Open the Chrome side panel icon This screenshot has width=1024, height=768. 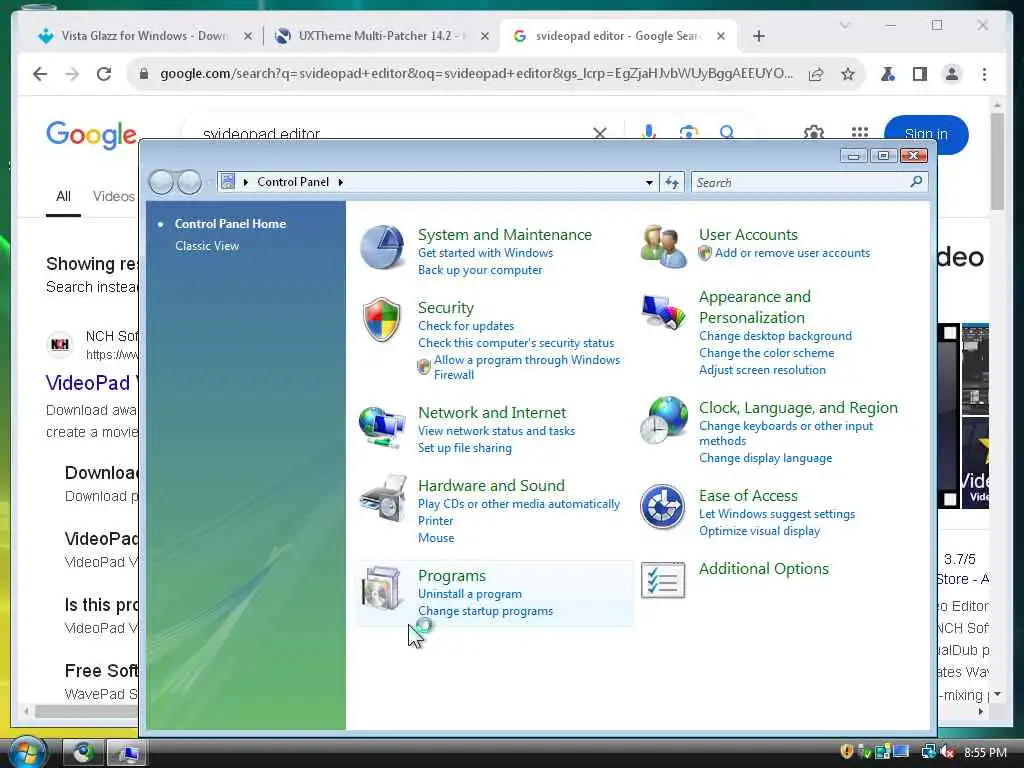(x=920, y=74)
